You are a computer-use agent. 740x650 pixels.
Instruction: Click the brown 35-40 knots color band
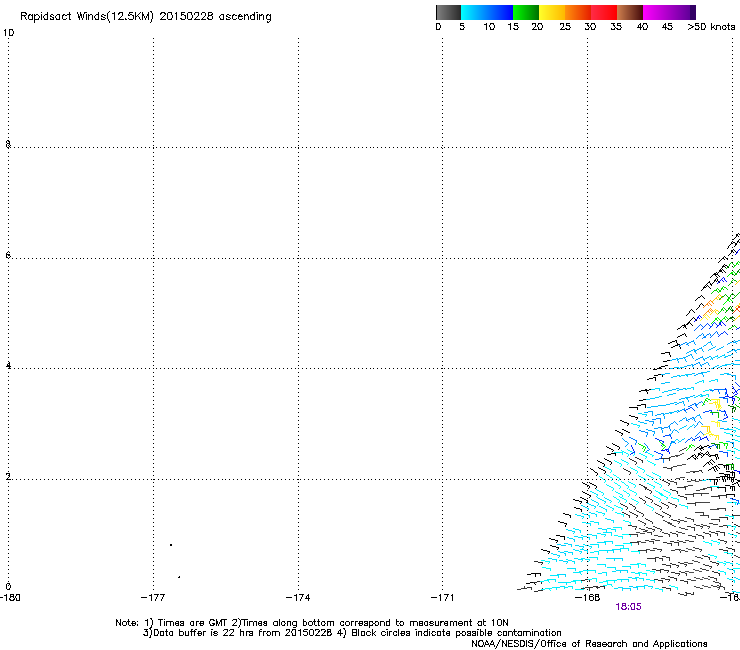click(x=630, y=12)
